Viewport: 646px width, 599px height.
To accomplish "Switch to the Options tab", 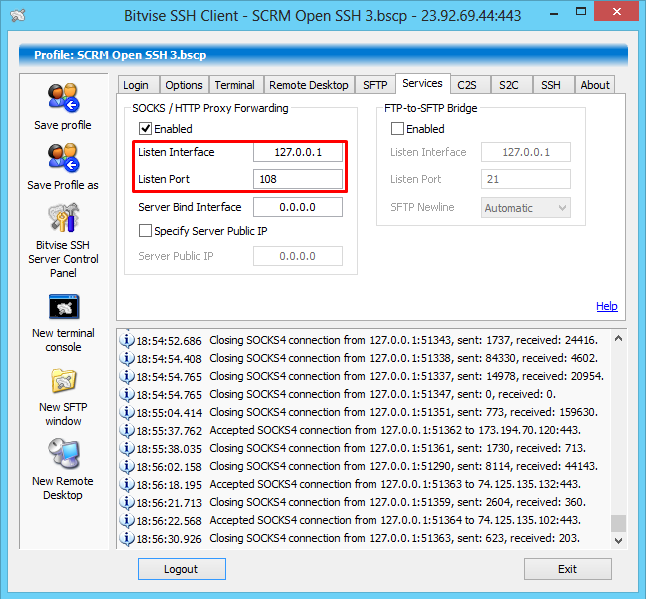I will (x=184, y=85).
